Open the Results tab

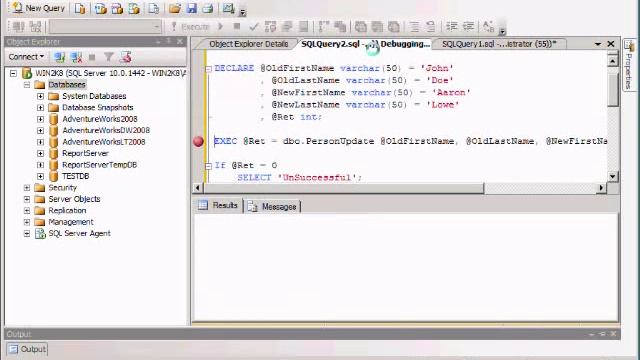click(x=218, y=205)
